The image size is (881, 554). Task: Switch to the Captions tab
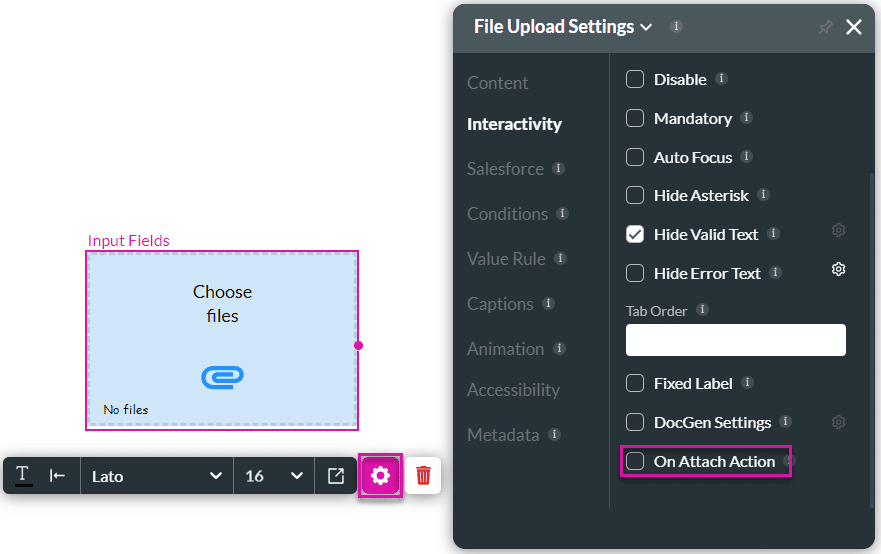coord(500,304)
